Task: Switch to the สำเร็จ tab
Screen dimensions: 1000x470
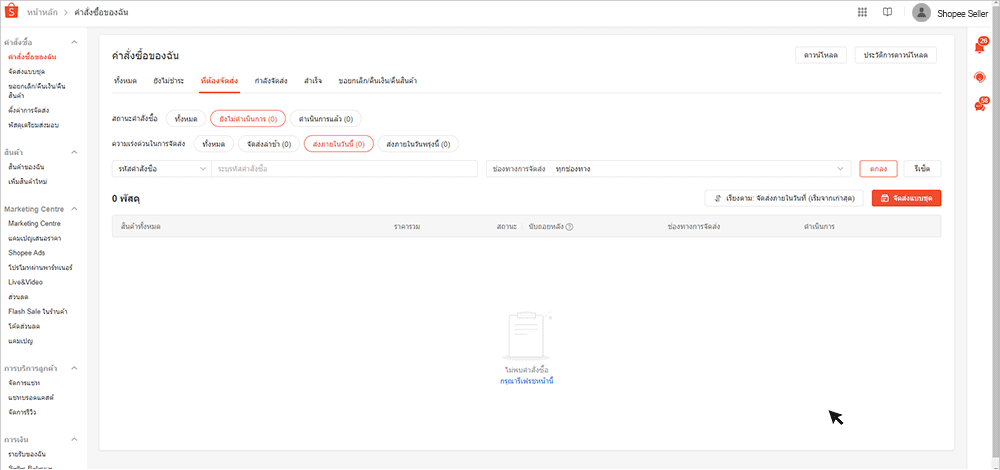Action: tap(313, 81)
